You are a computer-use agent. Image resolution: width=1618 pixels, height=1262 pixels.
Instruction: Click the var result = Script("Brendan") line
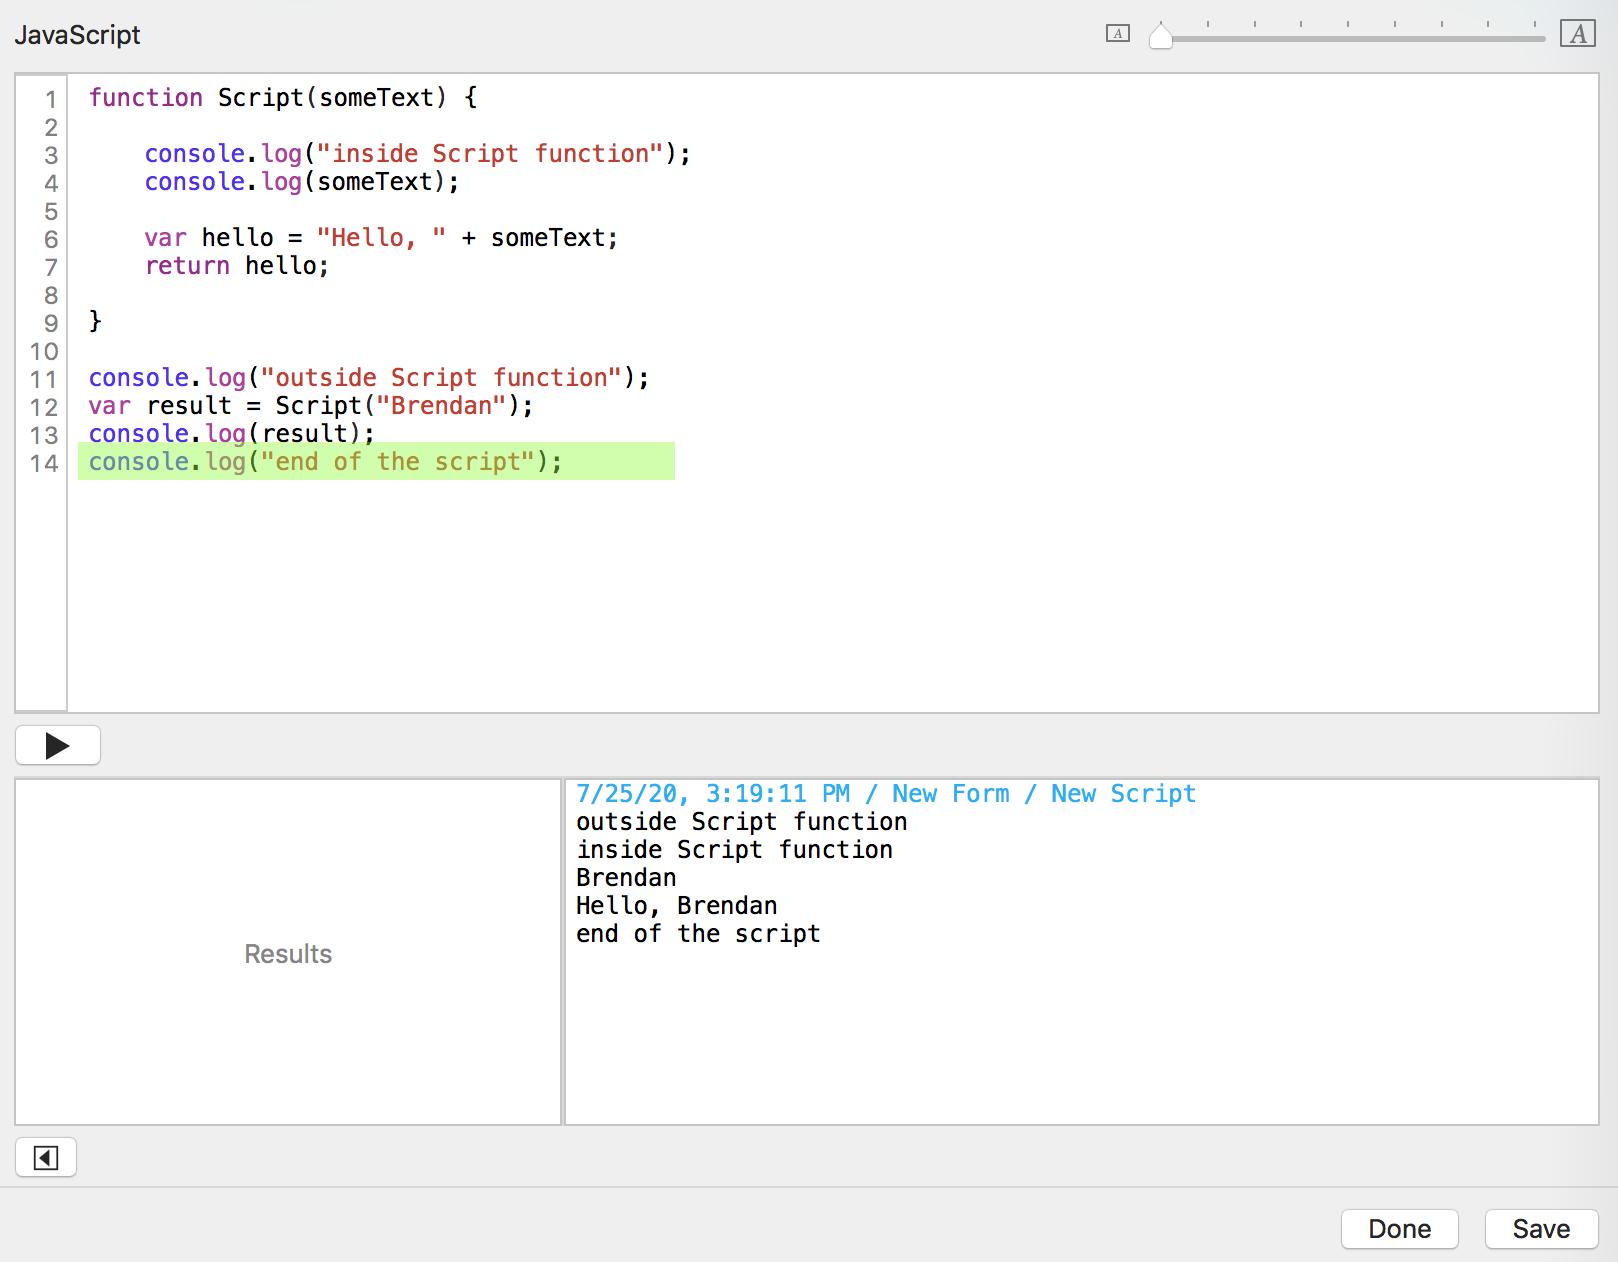(310, 406)
